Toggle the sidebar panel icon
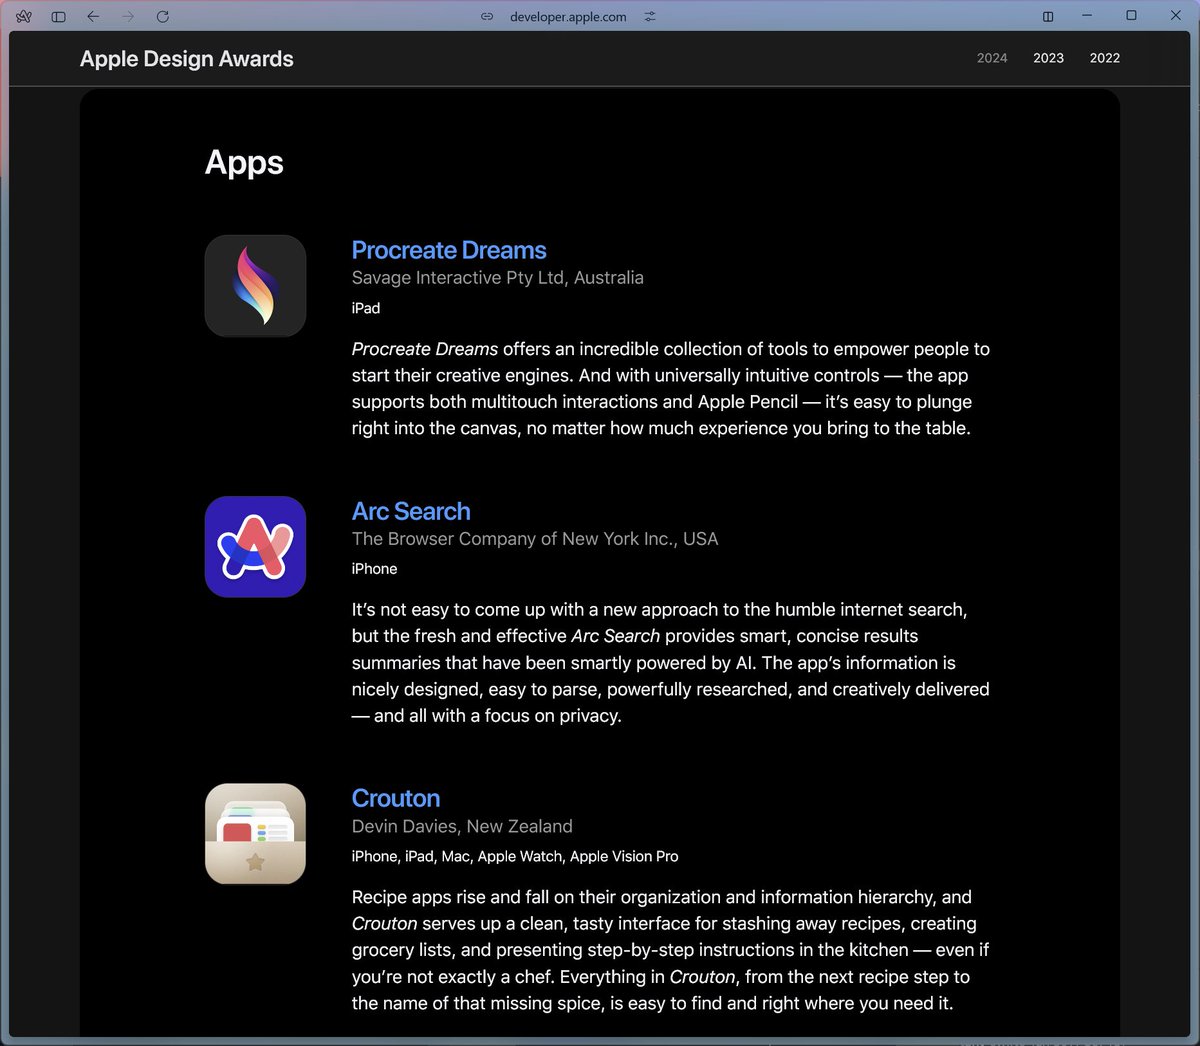Image resolution: width=1200 pixels, height=1046 pixels. 59,16
